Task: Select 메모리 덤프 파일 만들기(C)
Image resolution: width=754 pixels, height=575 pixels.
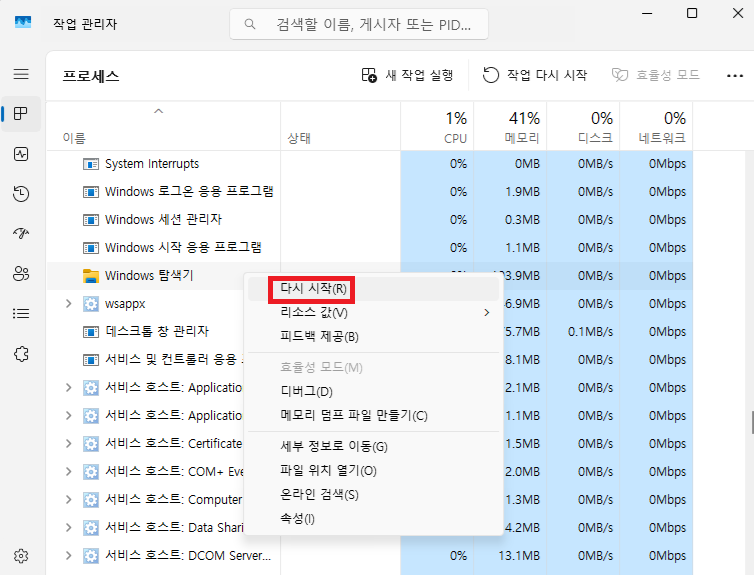Action: point(374,415)
